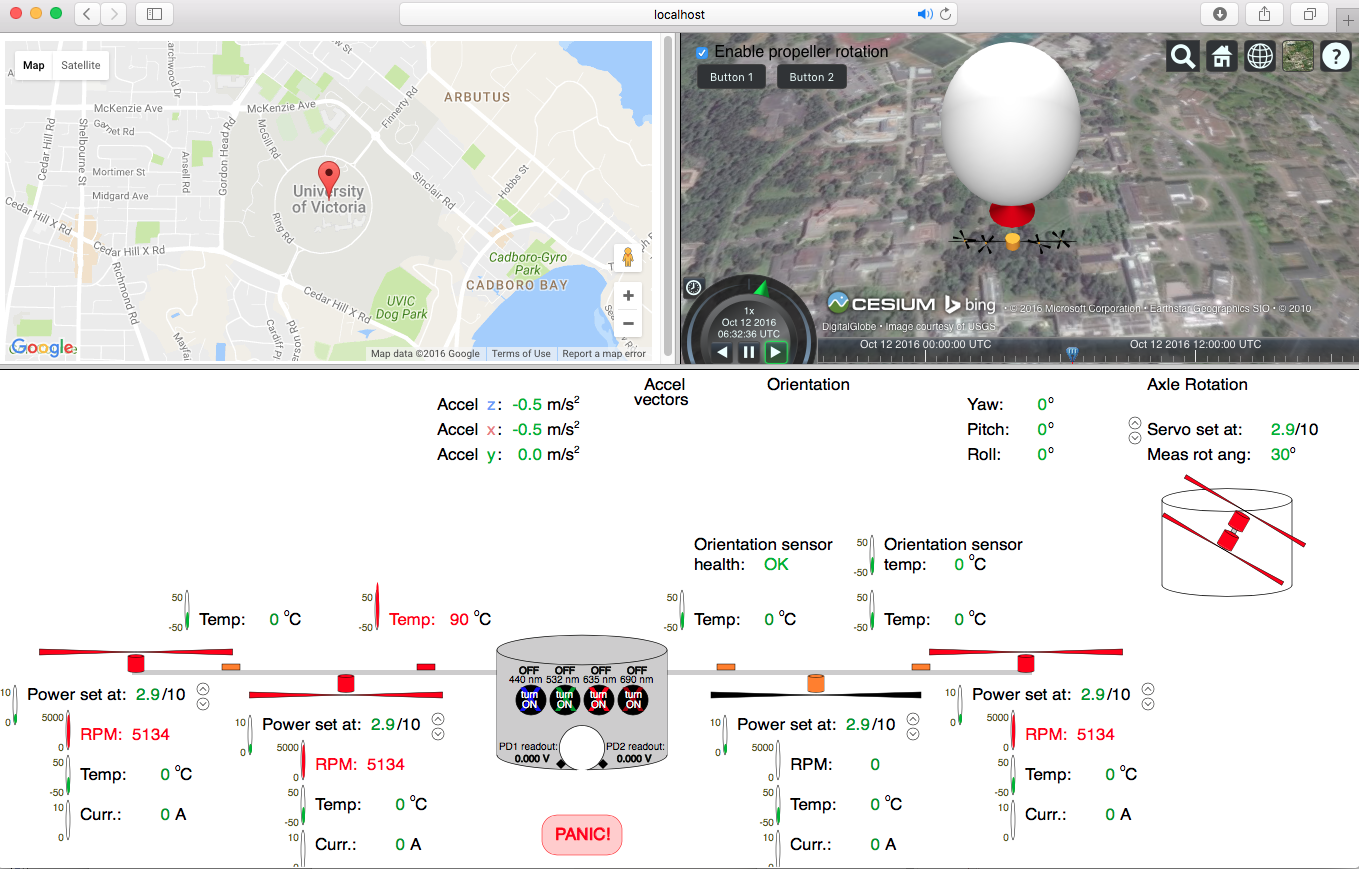Increase servo set value with up arrow
The height and width of the screenshot is (869, 1359).
click(x=1135, y=423)
